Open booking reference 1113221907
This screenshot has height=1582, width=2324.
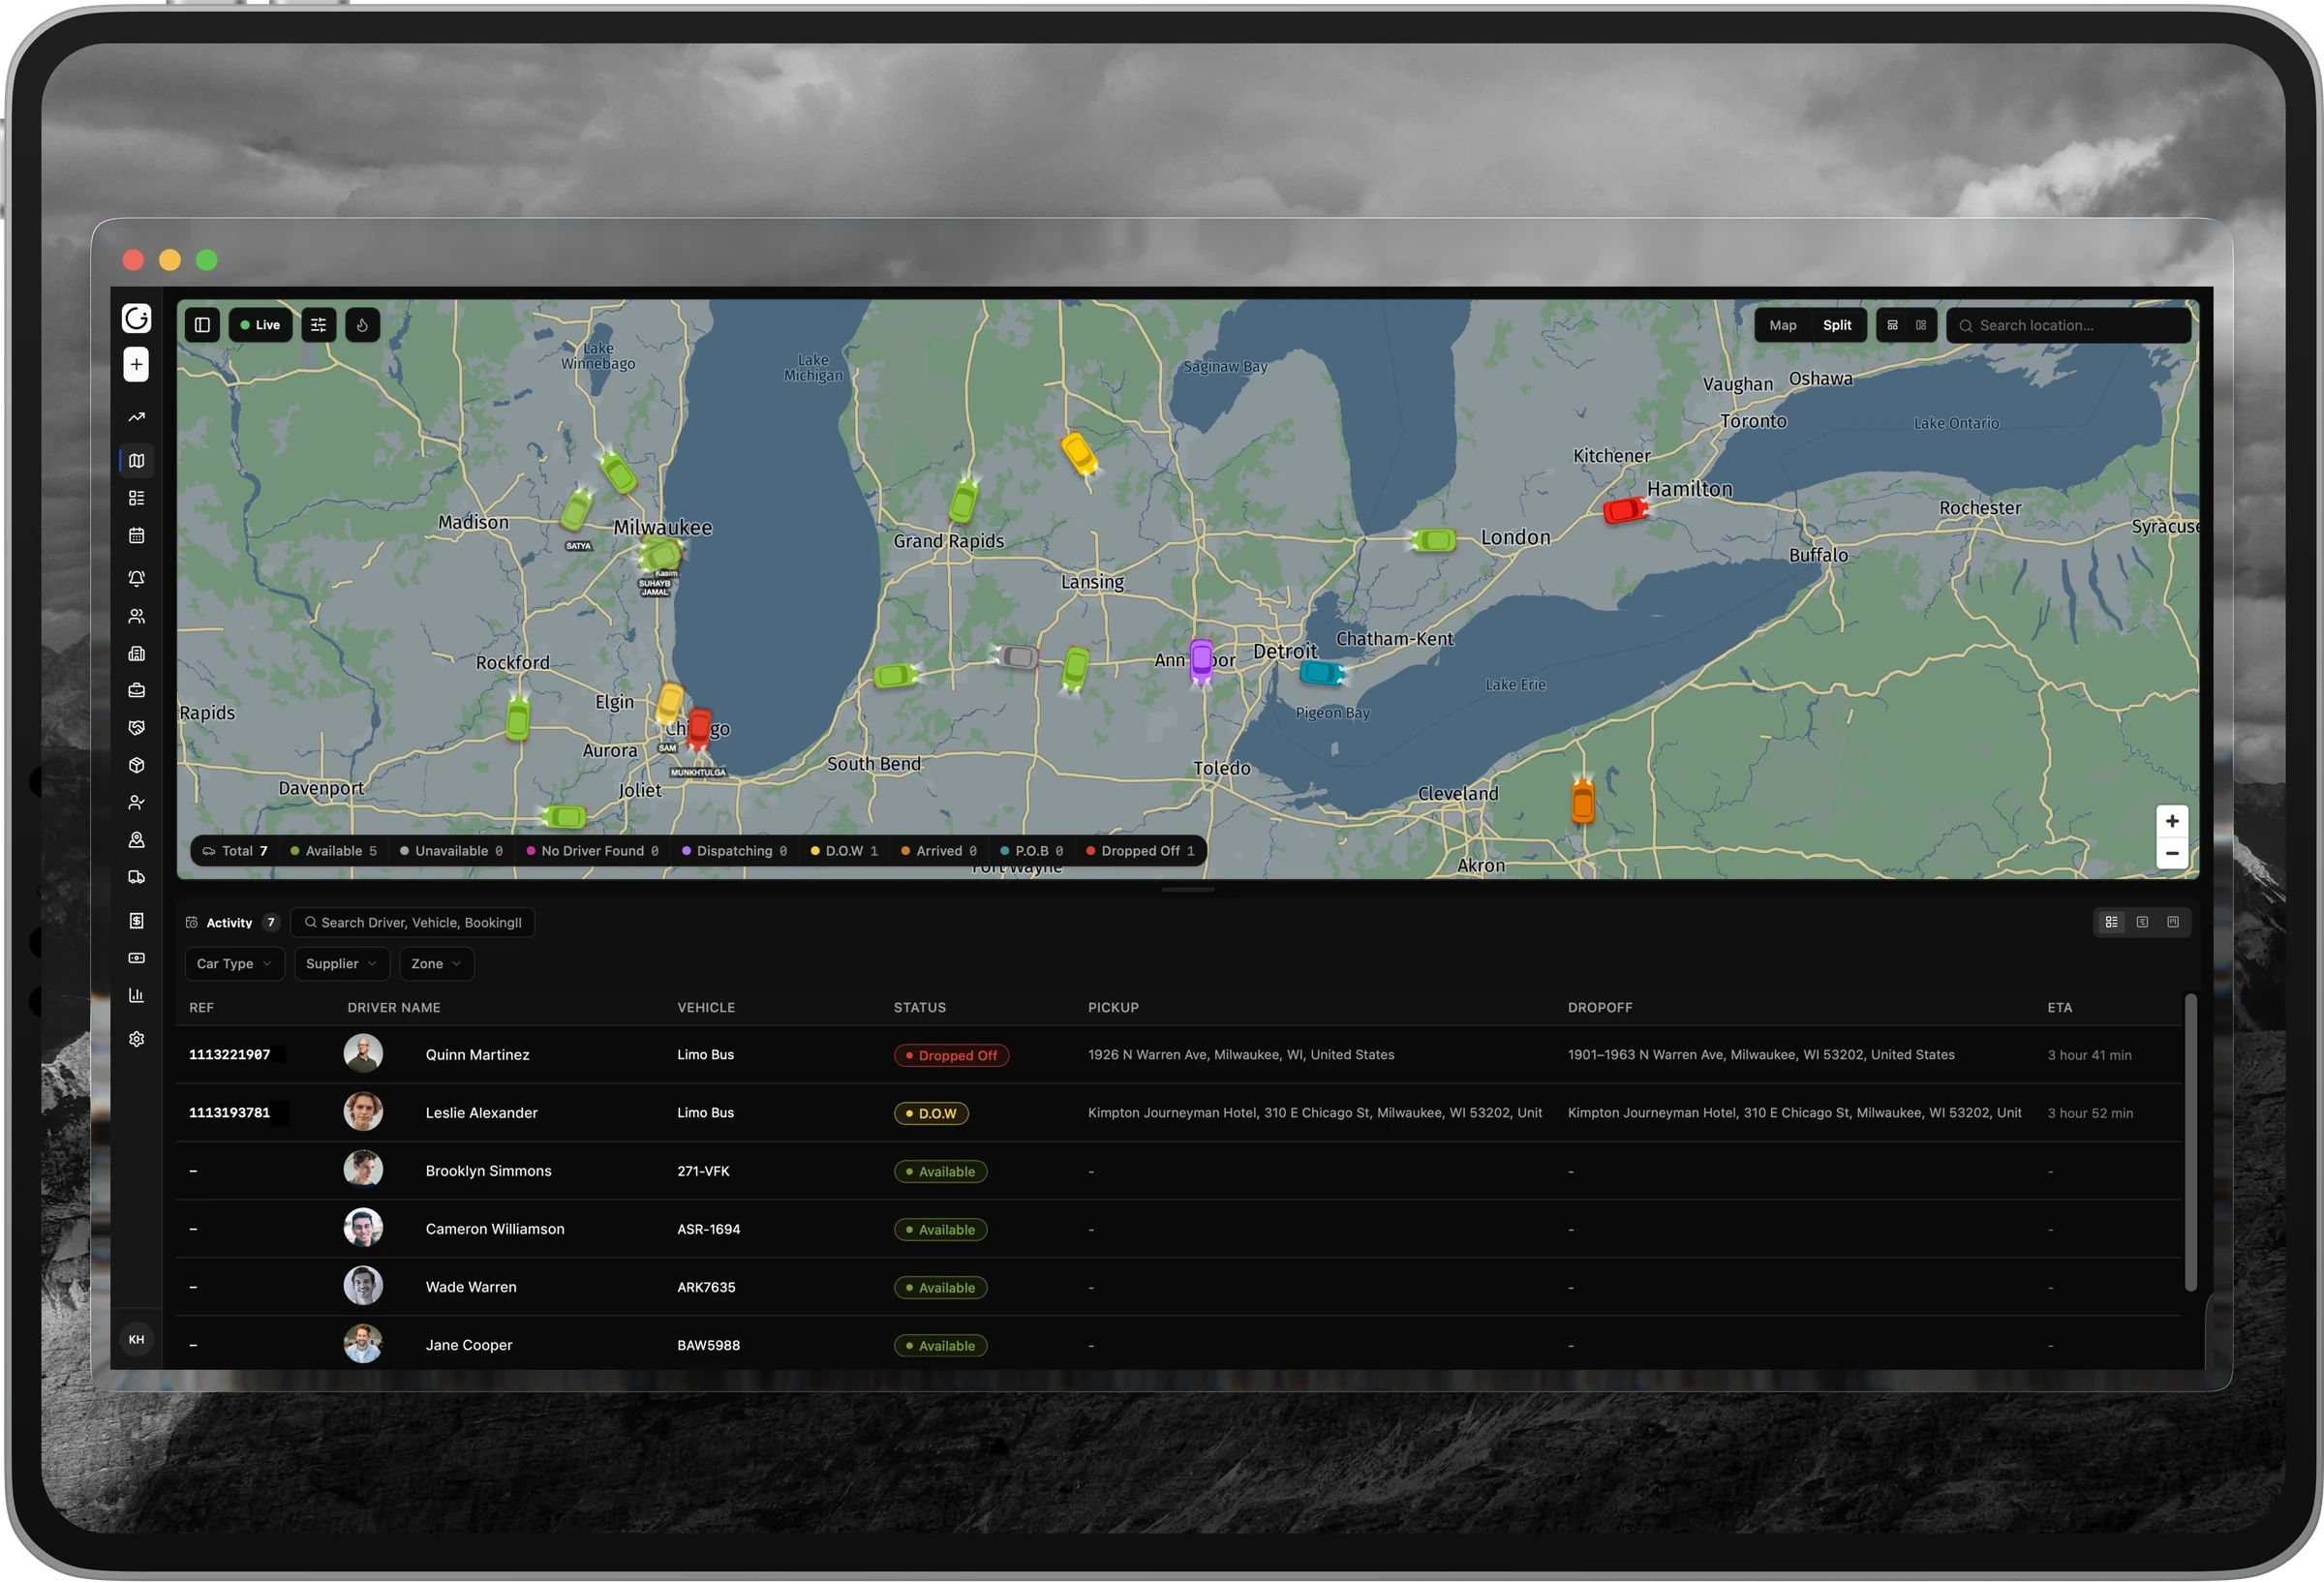click(230, 1055)
